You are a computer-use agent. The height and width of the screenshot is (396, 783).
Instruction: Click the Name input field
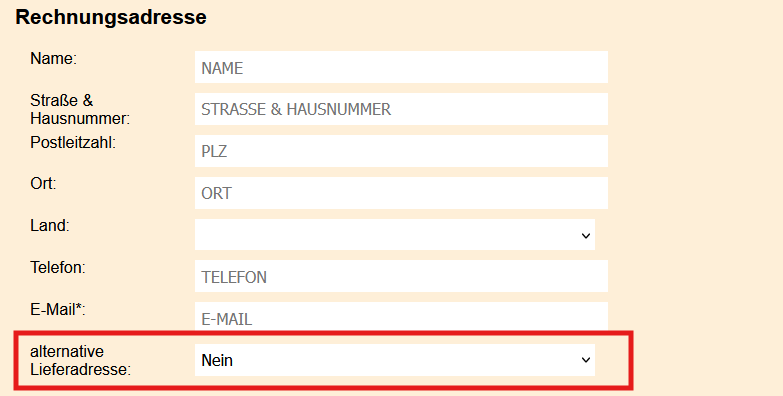[401, 67]
